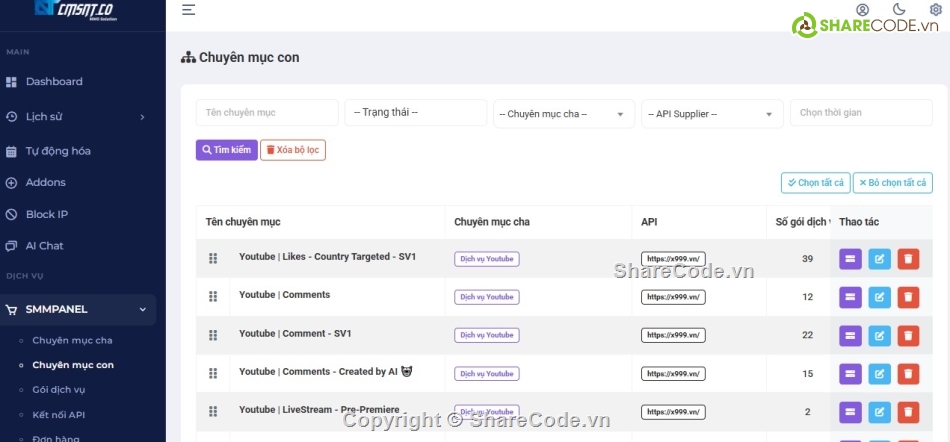
Task: Collapse the SMMPANEL menu chevron
Action: (143, 310)
